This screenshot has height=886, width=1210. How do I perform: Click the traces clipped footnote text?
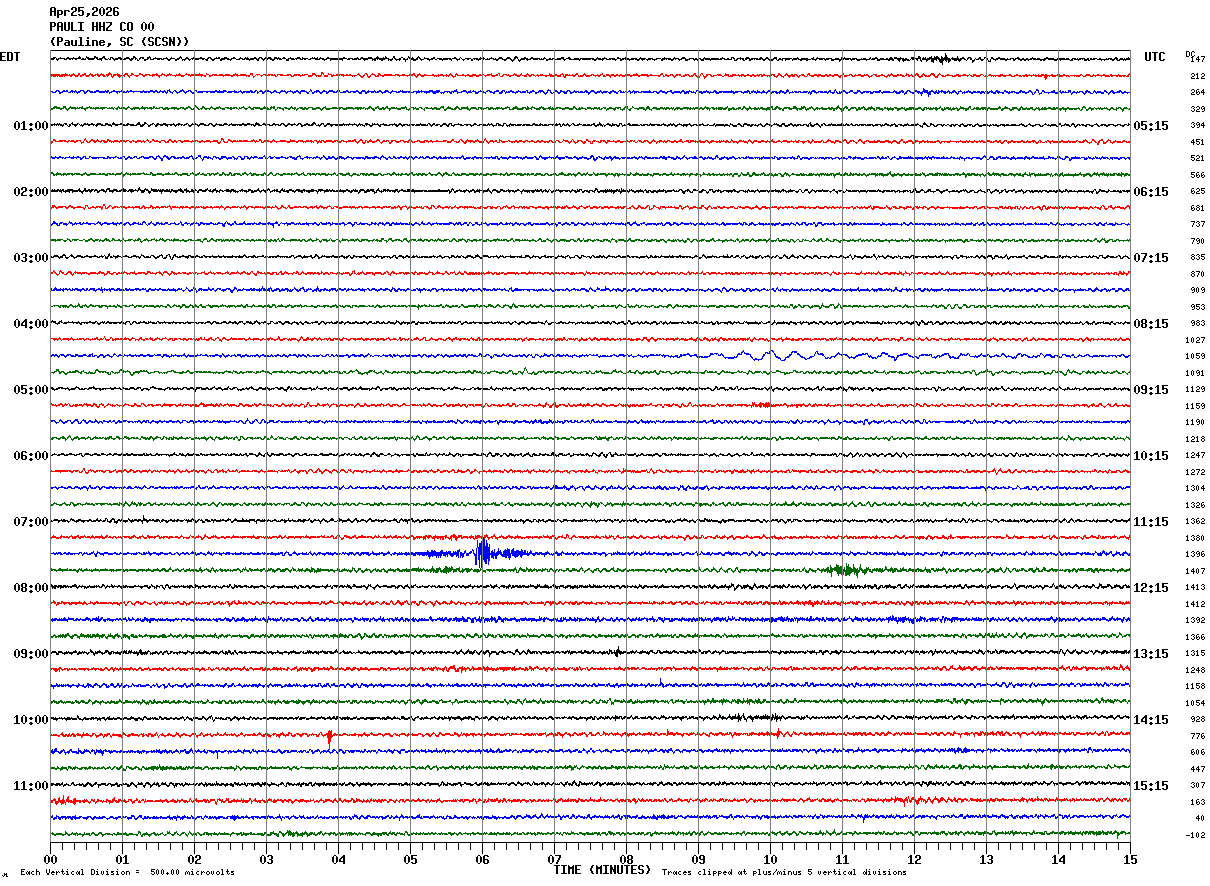click(x=784, y=873)
